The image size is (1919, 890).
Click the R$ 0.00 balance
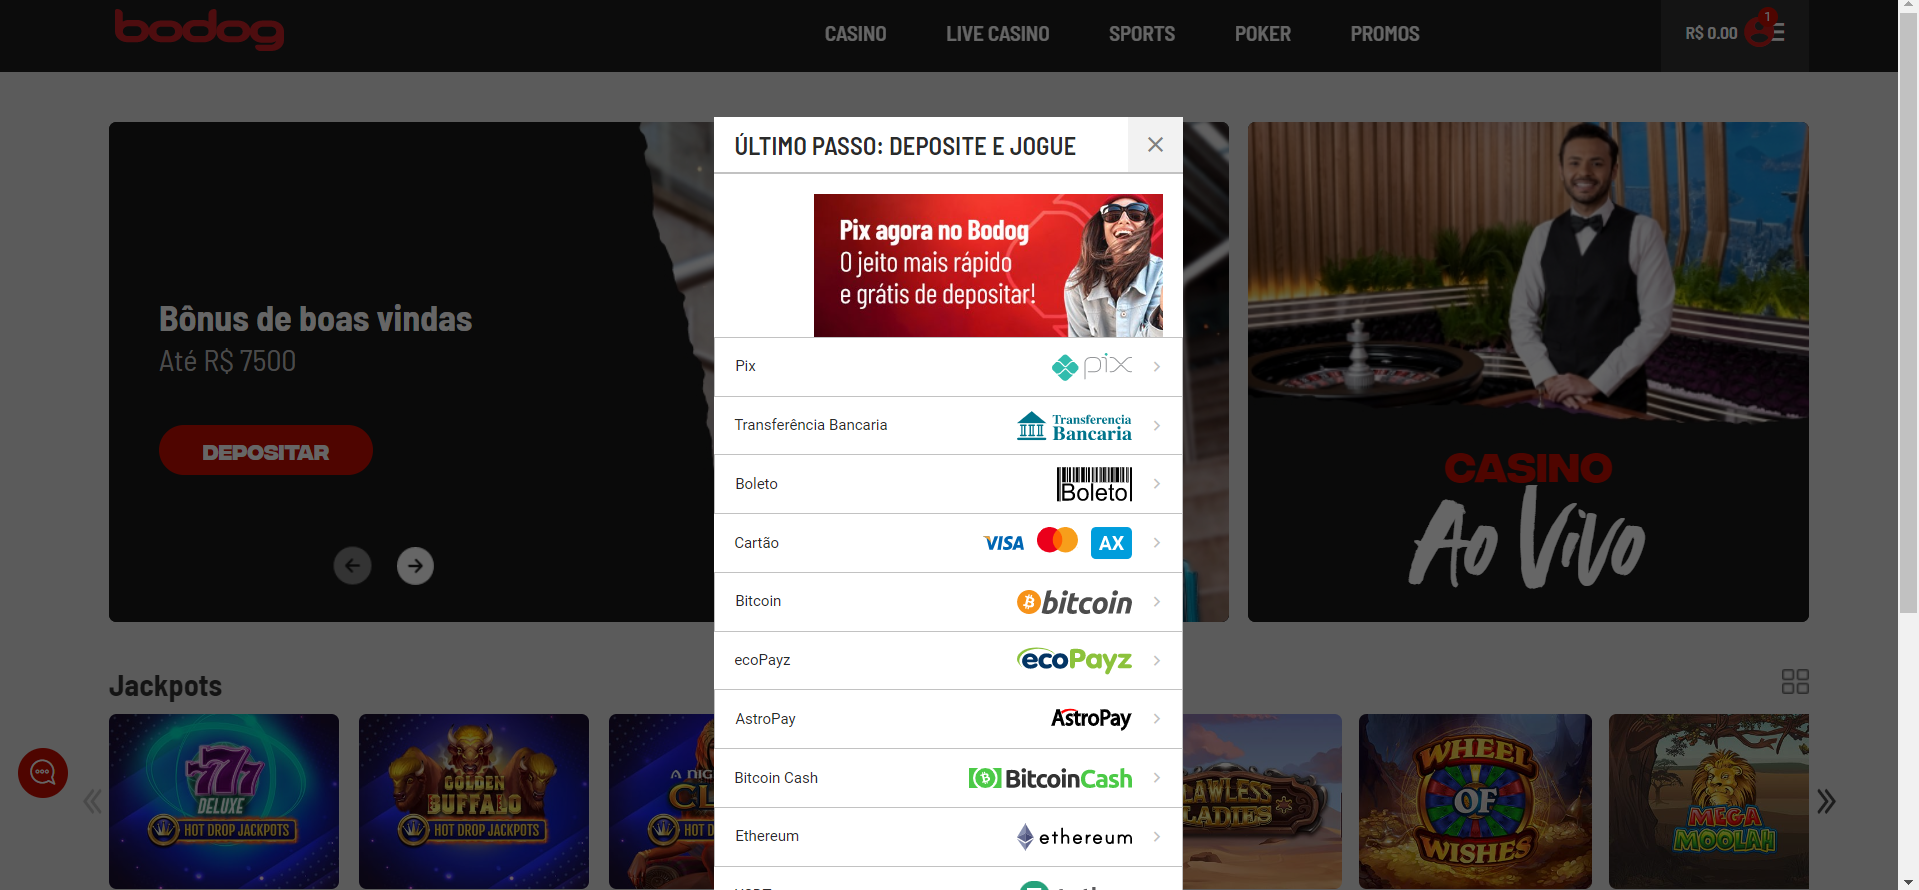point(1711,33)
